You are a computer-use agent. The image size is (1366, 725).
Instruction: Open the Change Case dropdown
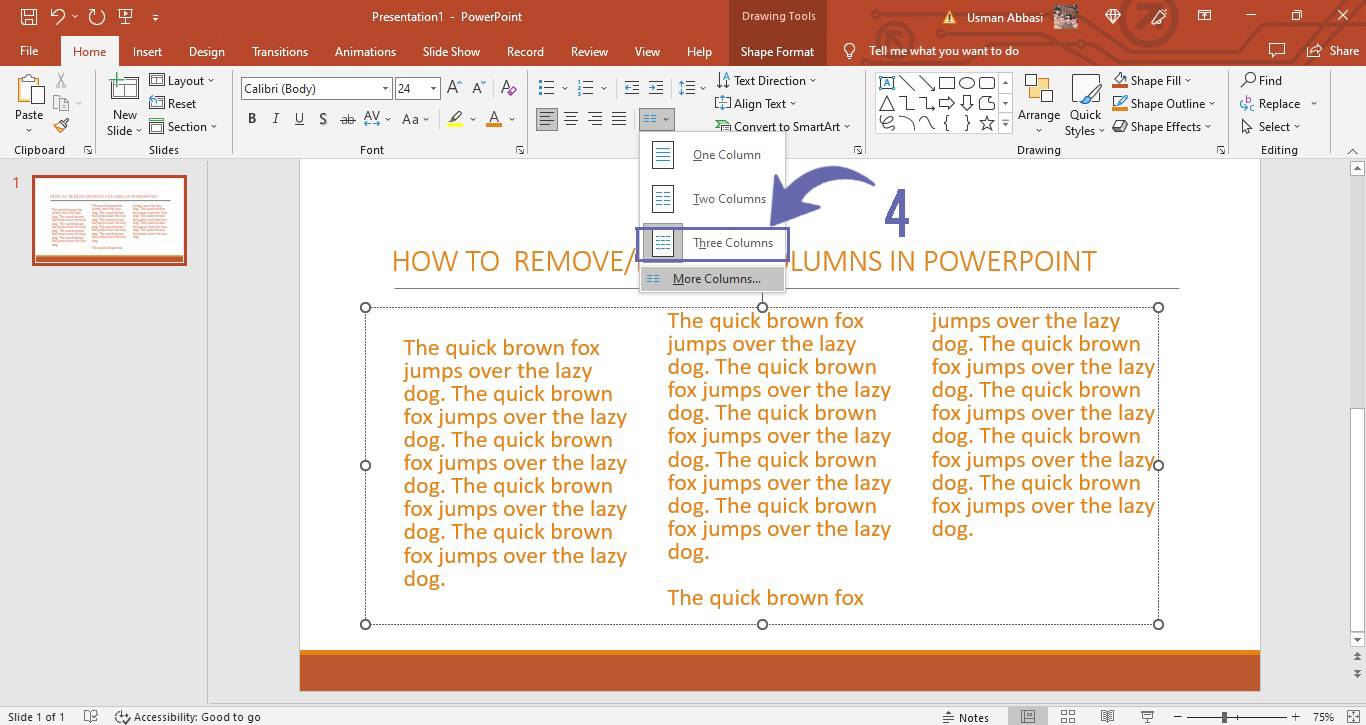pyautogui.click(x=415, y=119)
